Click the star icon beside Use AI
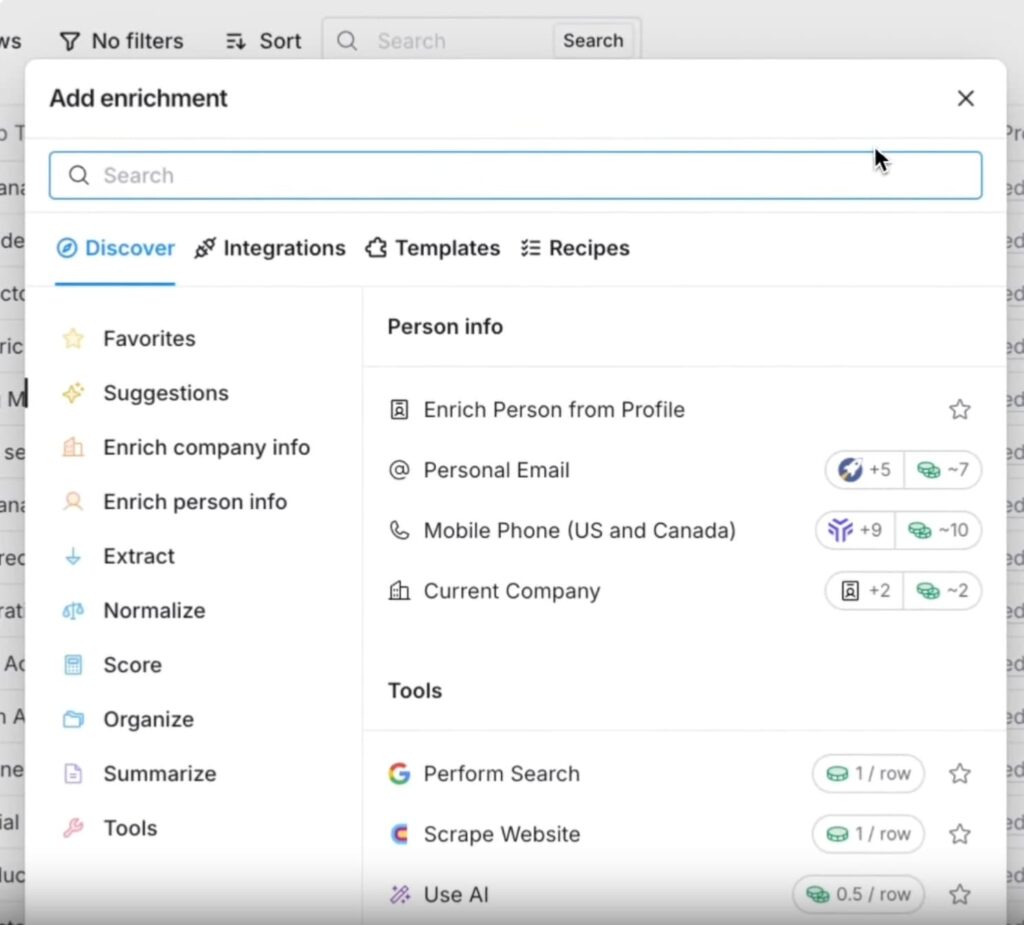 tap(959, 895)
